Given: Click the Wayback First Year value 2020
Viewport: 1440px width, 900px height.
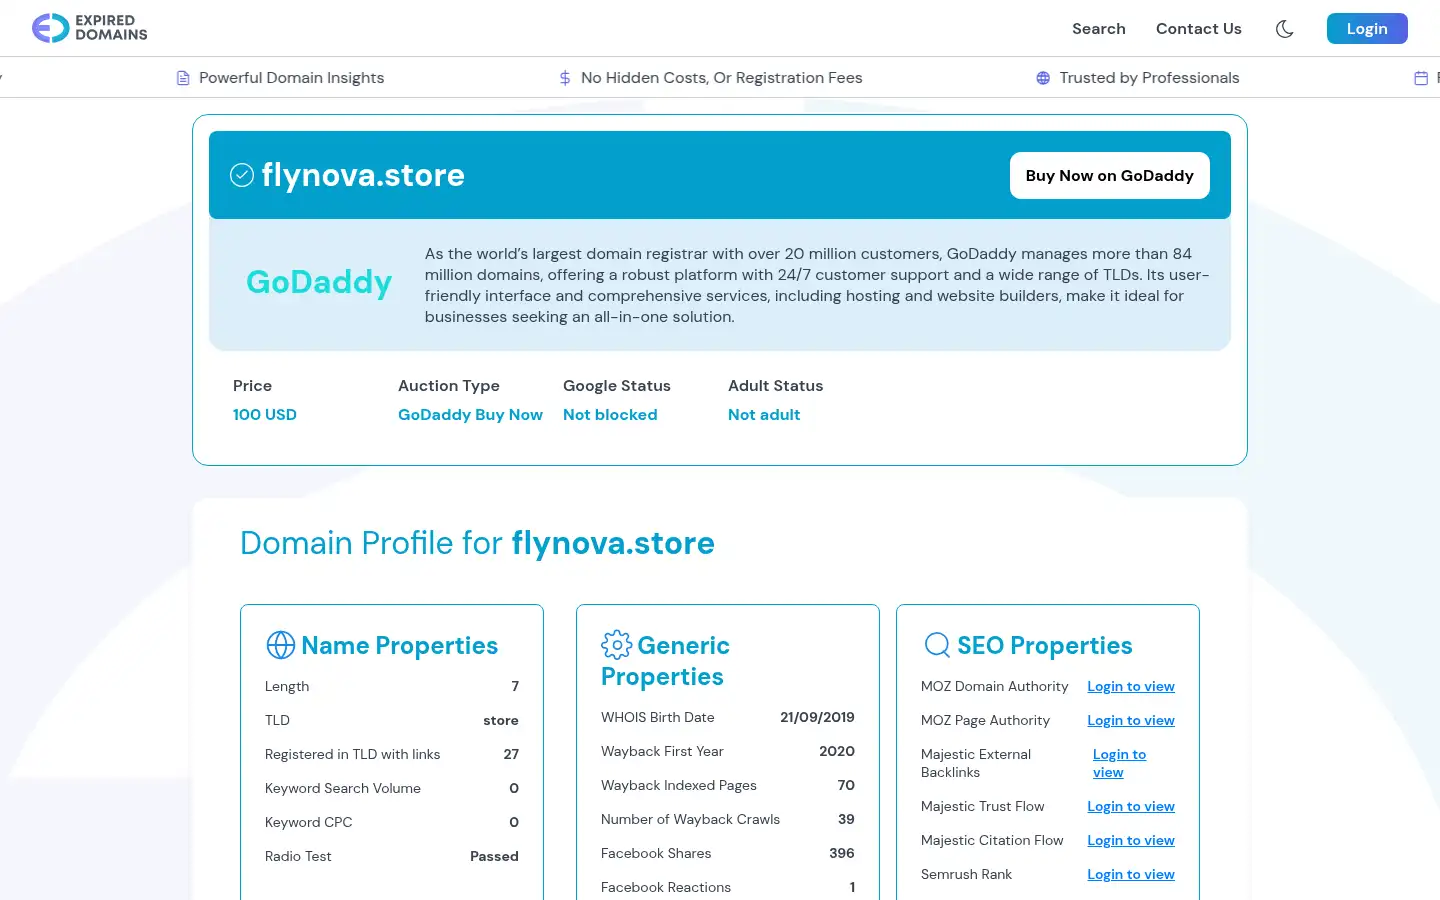Looking at the screenshot, I should coord(837,752).
